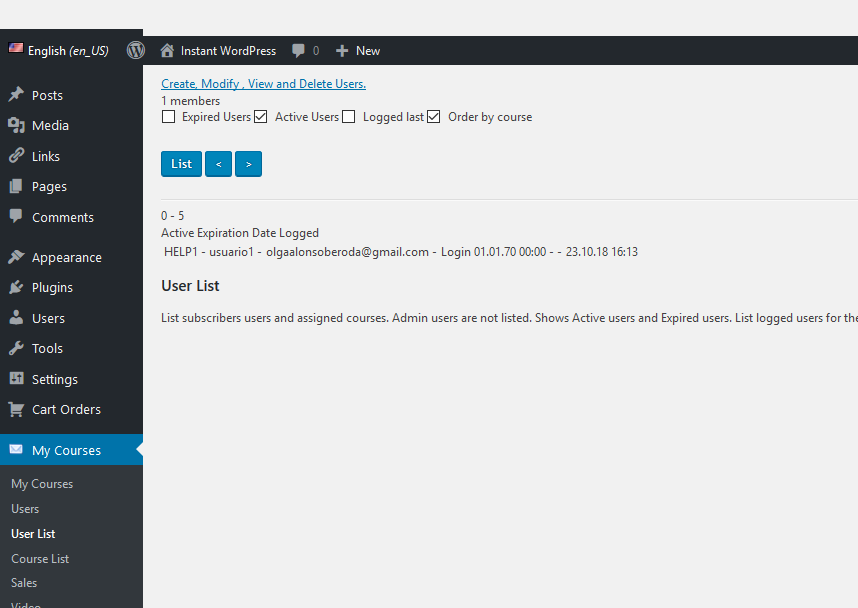
Task: Click the User List heading
Action: [x=190, y=286]
